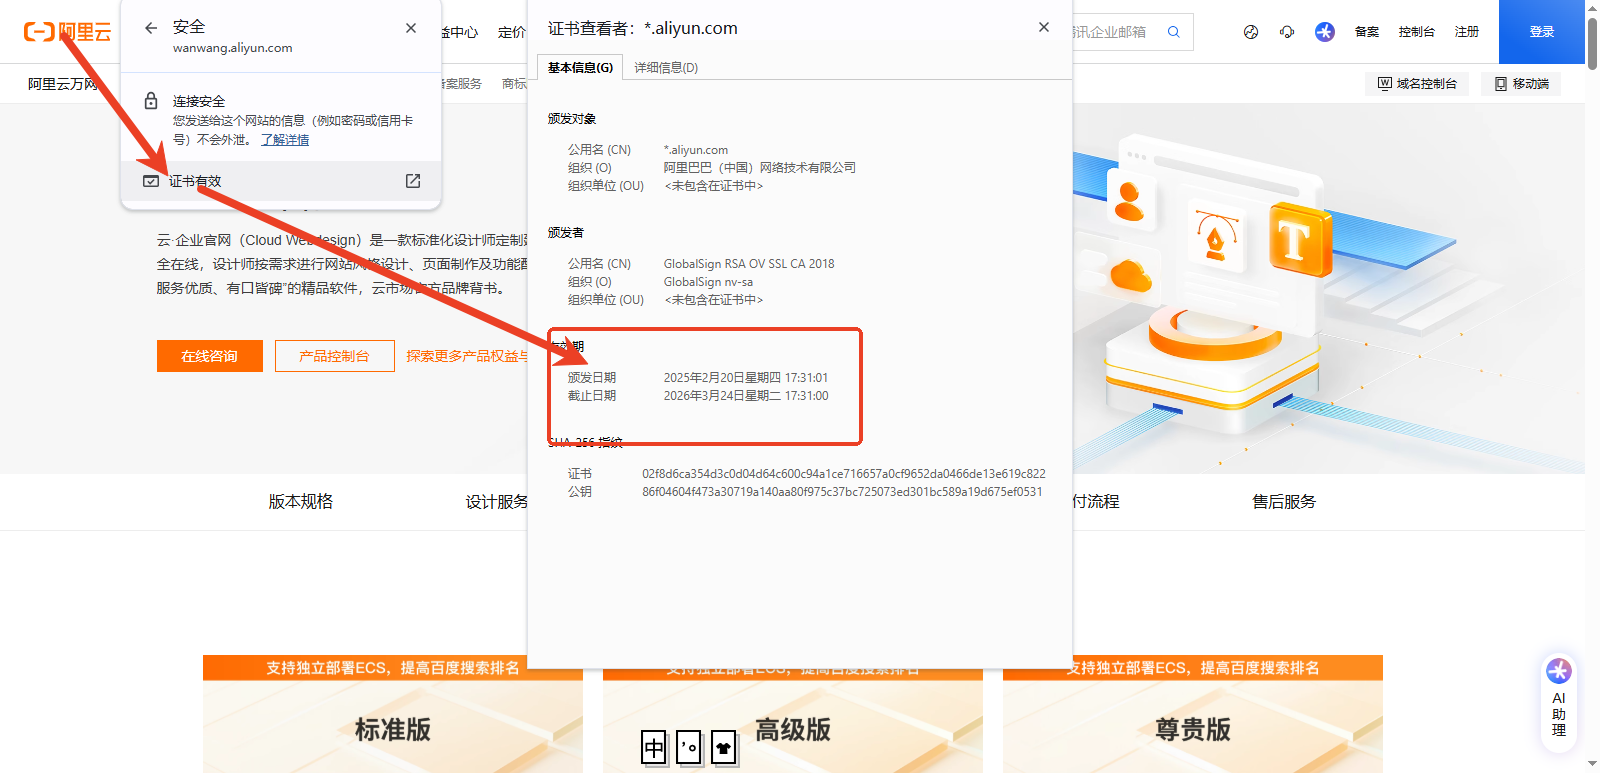
Task: Select the 版本规格 tab
Action: click(x=300, y=502)
